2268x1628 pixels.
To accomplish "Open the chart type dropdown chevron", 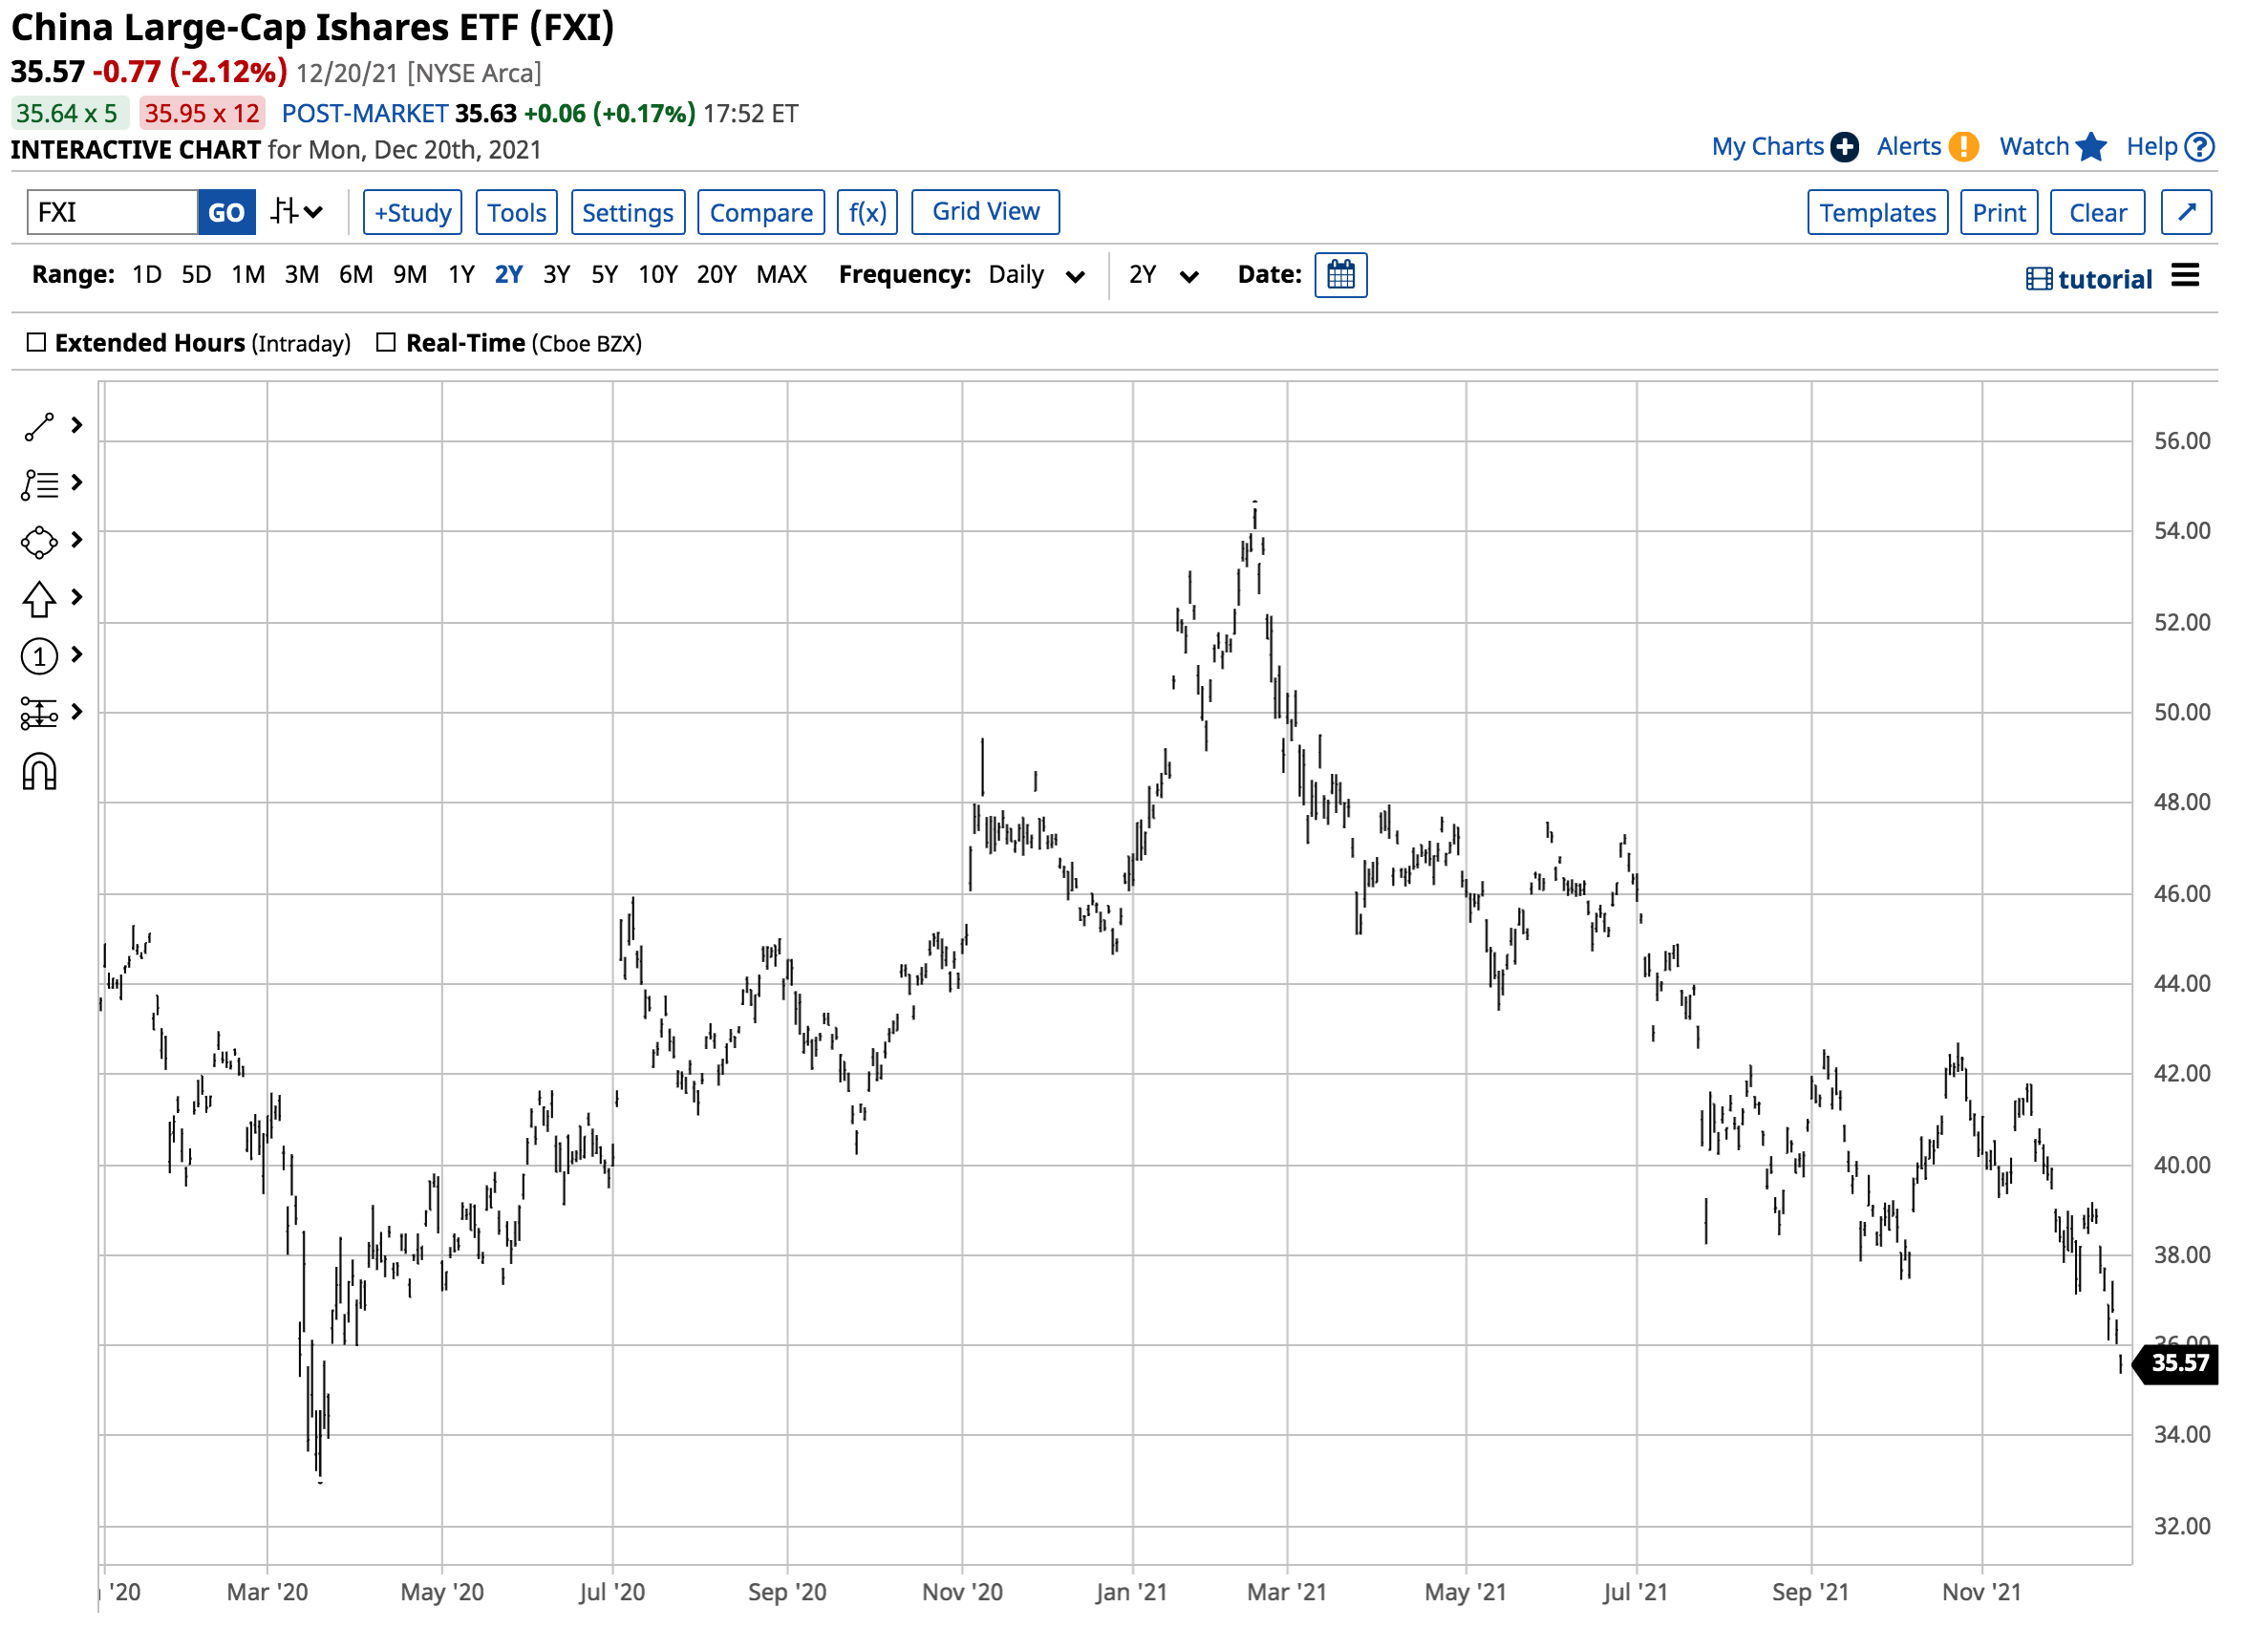I will pyautogui.click(x=314, y=212).
